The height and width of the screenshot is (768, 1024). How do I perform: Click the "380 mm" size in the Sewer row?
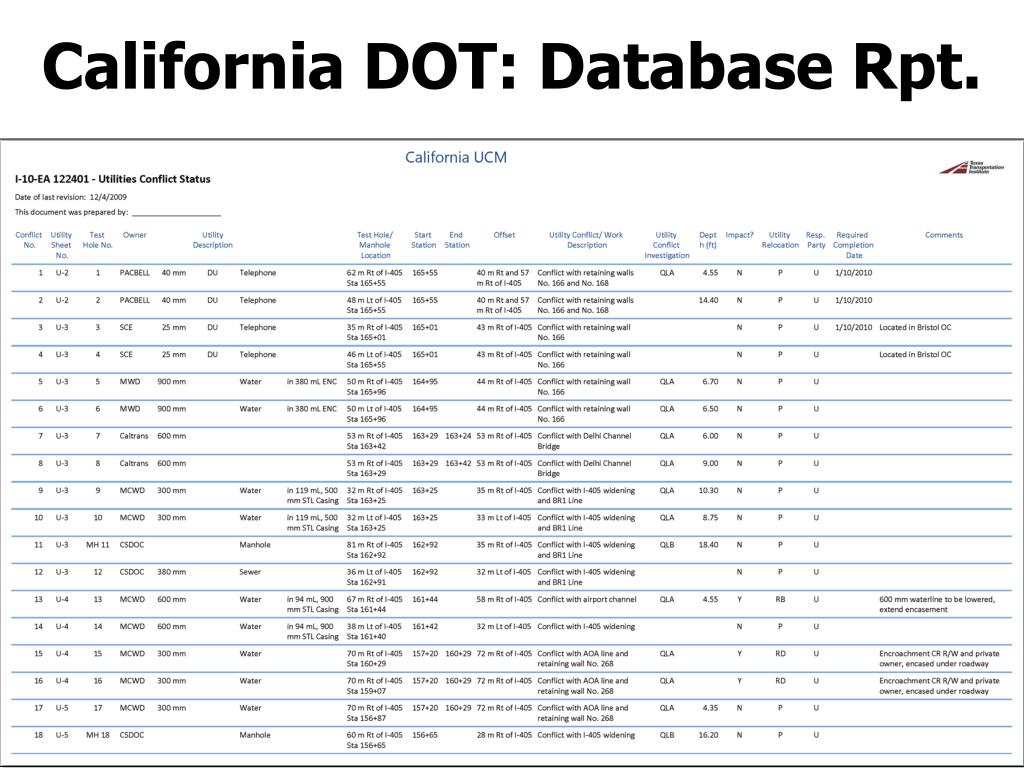tap(171, 572)
